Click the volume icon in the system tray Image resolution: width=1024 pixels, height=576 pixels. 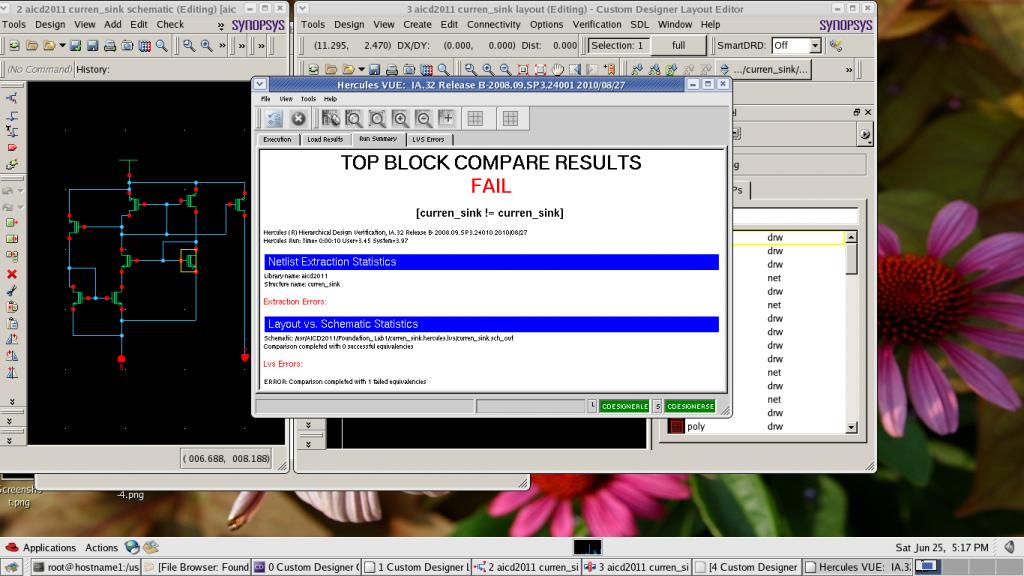point(1009,547)
